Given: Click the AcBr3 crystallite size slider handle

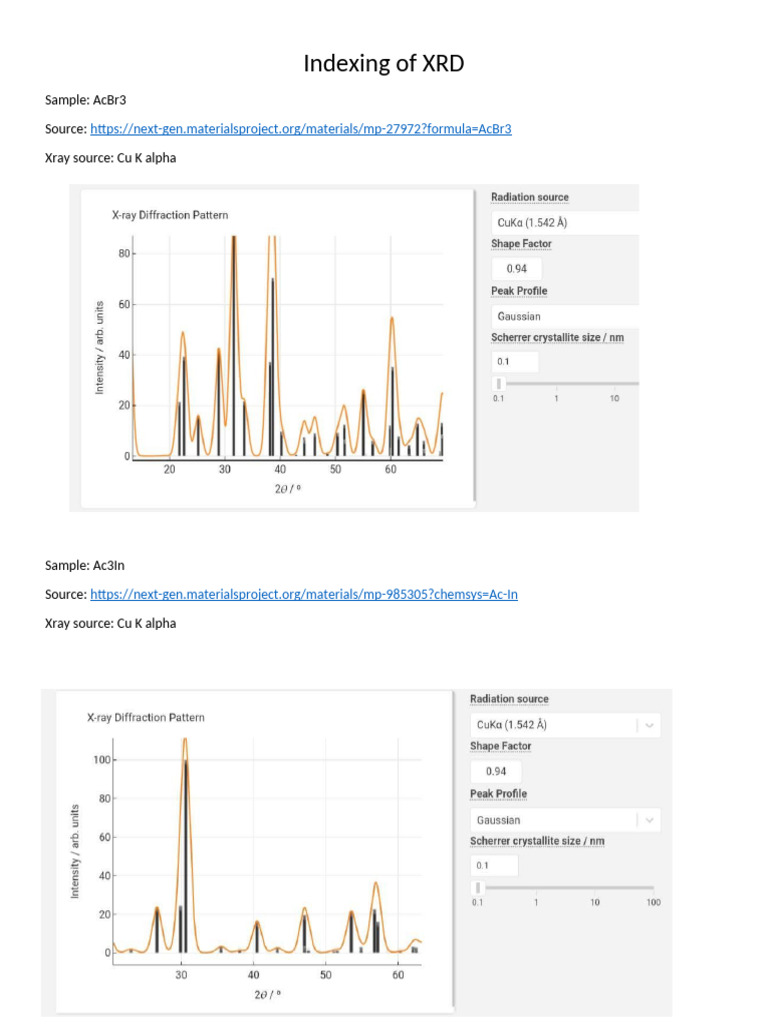Looking at the screenshot, I should 499,383.
